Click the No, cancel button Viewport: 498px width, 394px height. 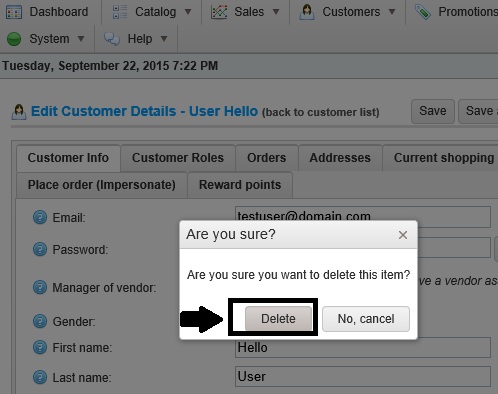(x=366, y=319)
